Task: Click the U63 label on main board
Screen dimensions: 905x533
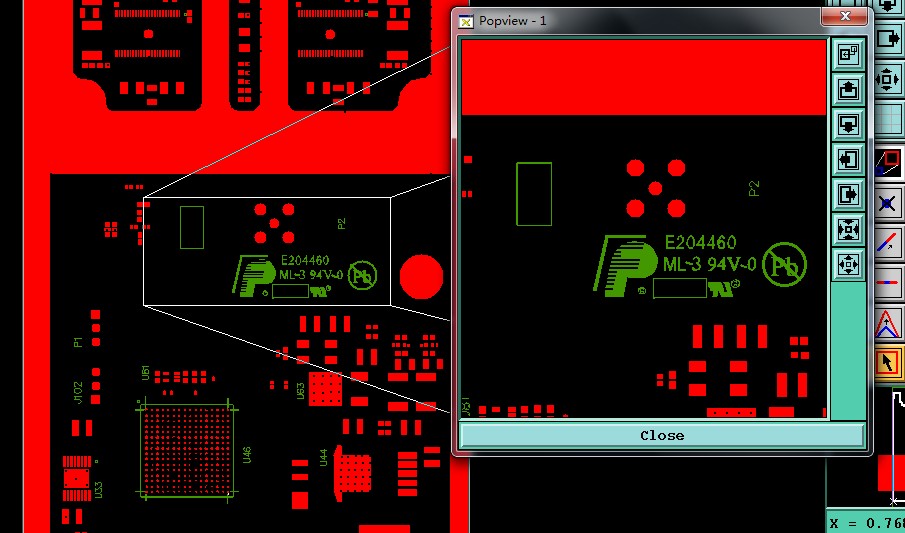Action: (x=300, y=391)
